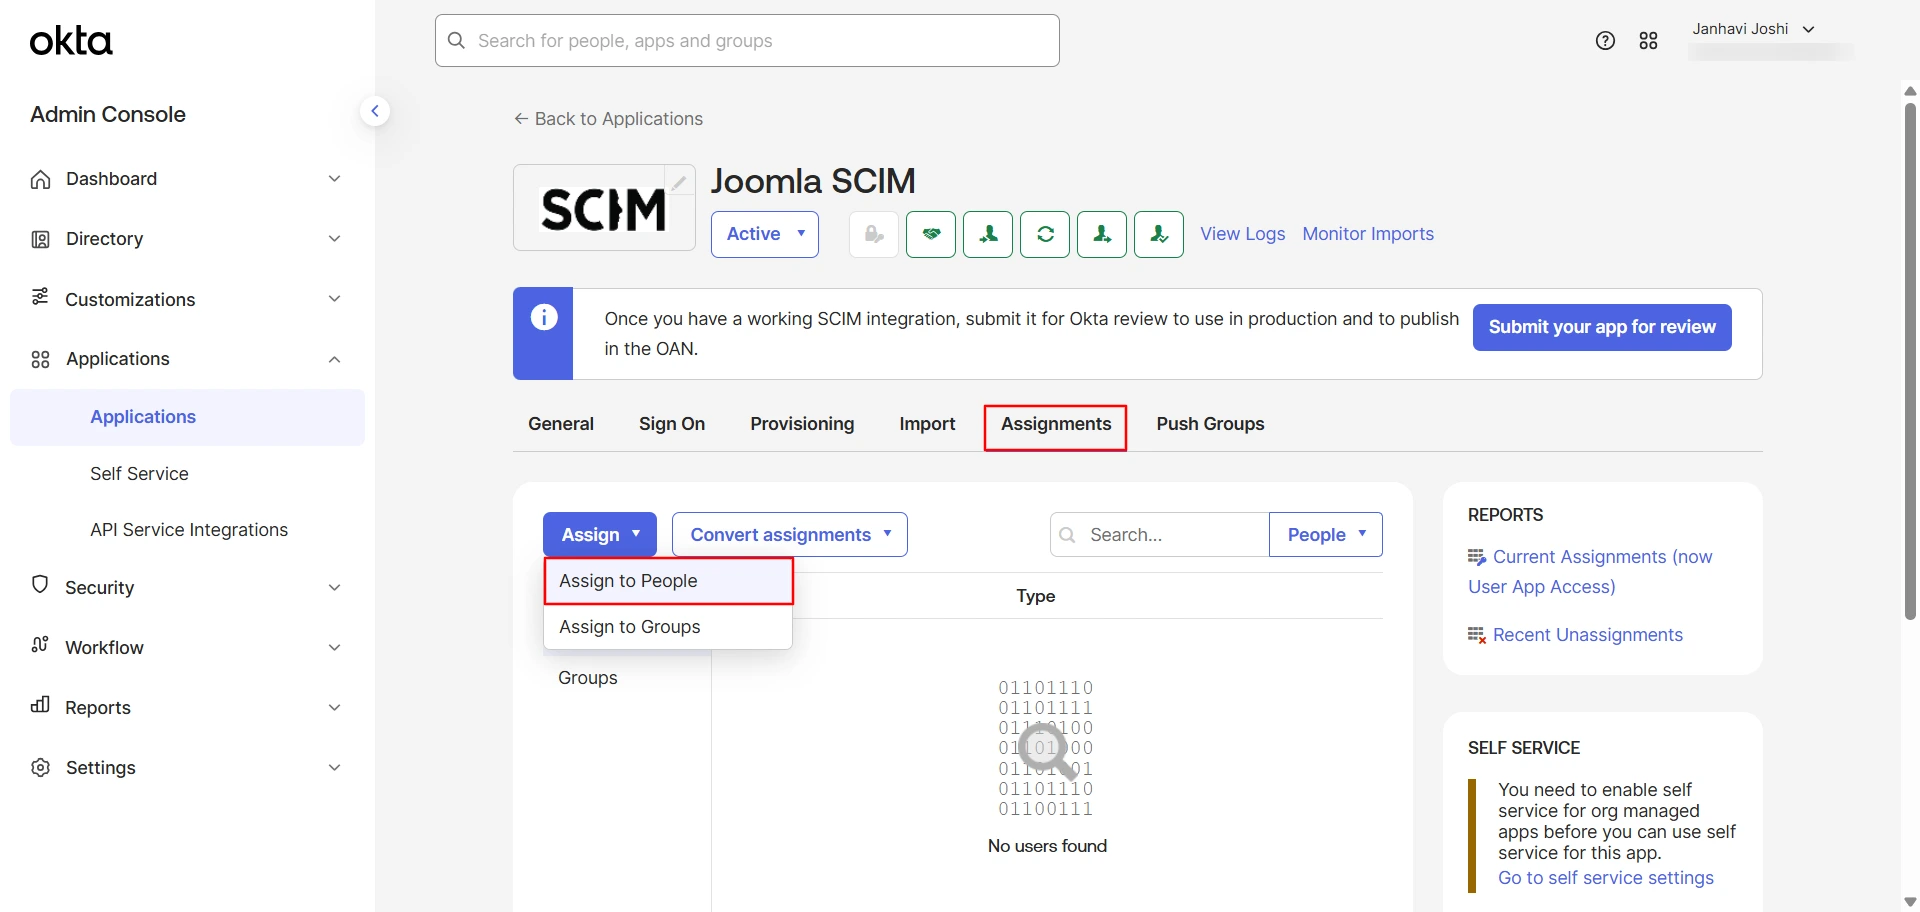Focus the people, apps and groups search

(x=747, y=41)
